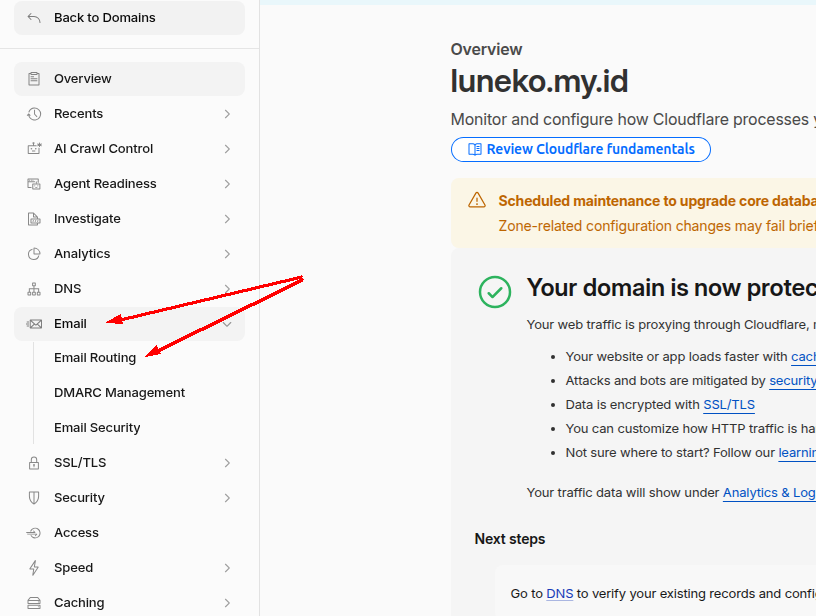Click the Back to Domains arrow icon

tap(34, 18)
